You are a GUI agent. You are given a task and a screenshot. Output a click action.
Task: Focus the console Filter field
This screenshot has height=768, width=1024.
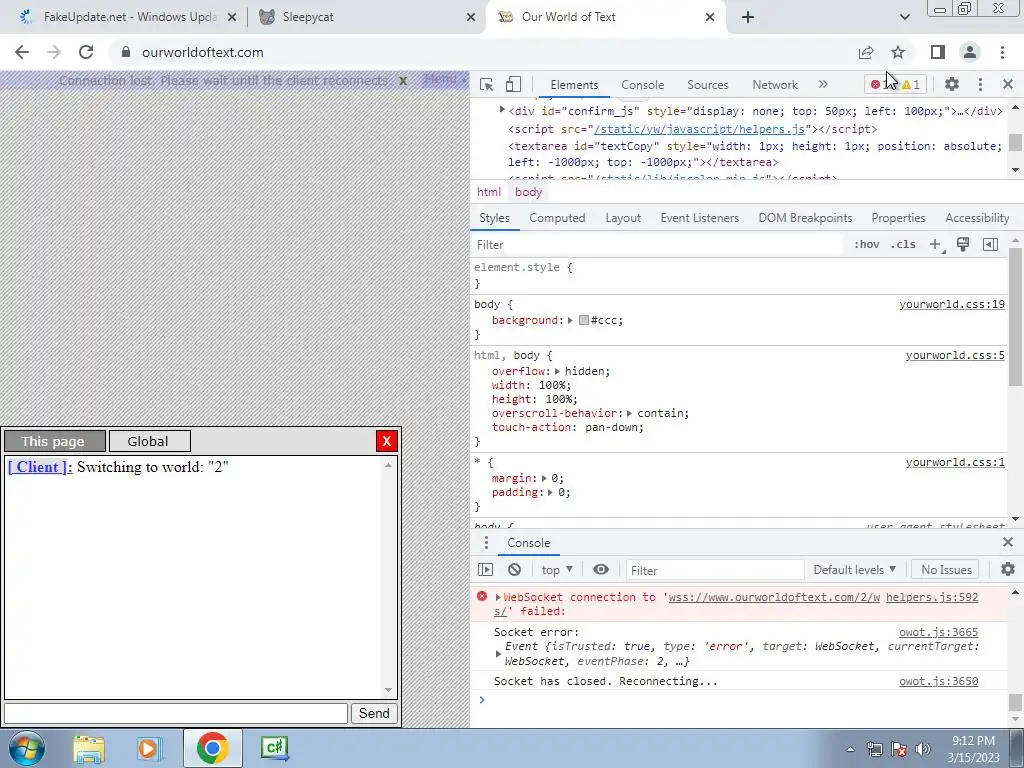(x=715, y=570)
